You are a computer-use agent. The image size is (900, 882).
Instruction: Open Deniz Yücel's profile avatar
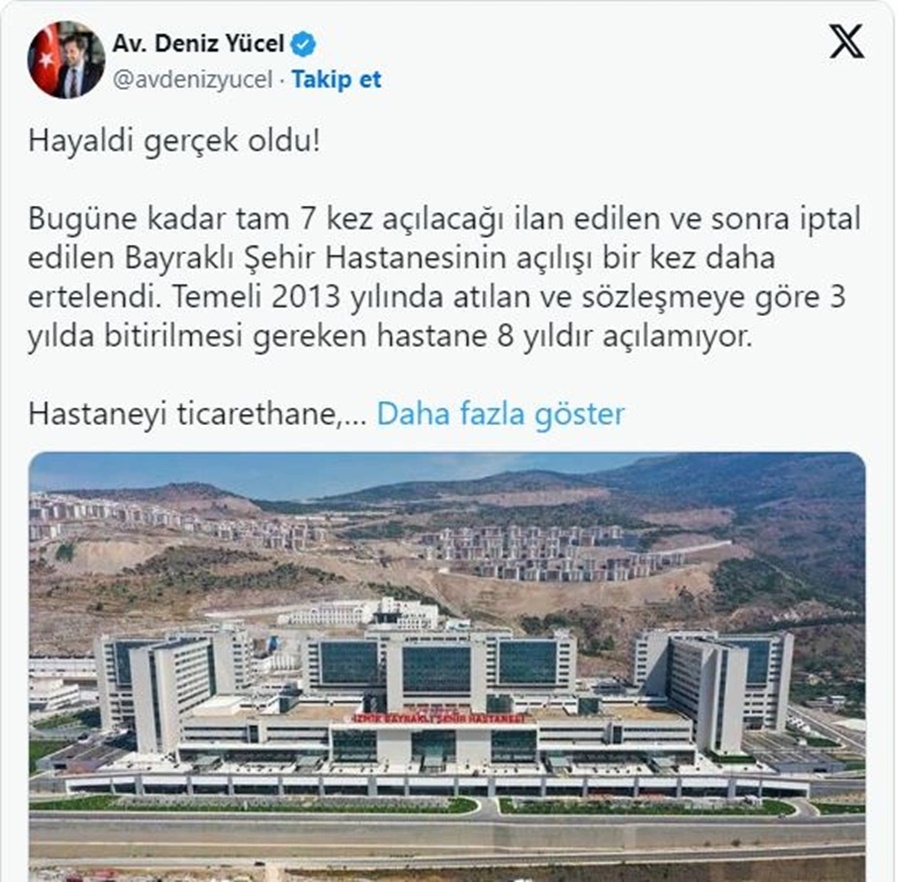tap(67, 60)
